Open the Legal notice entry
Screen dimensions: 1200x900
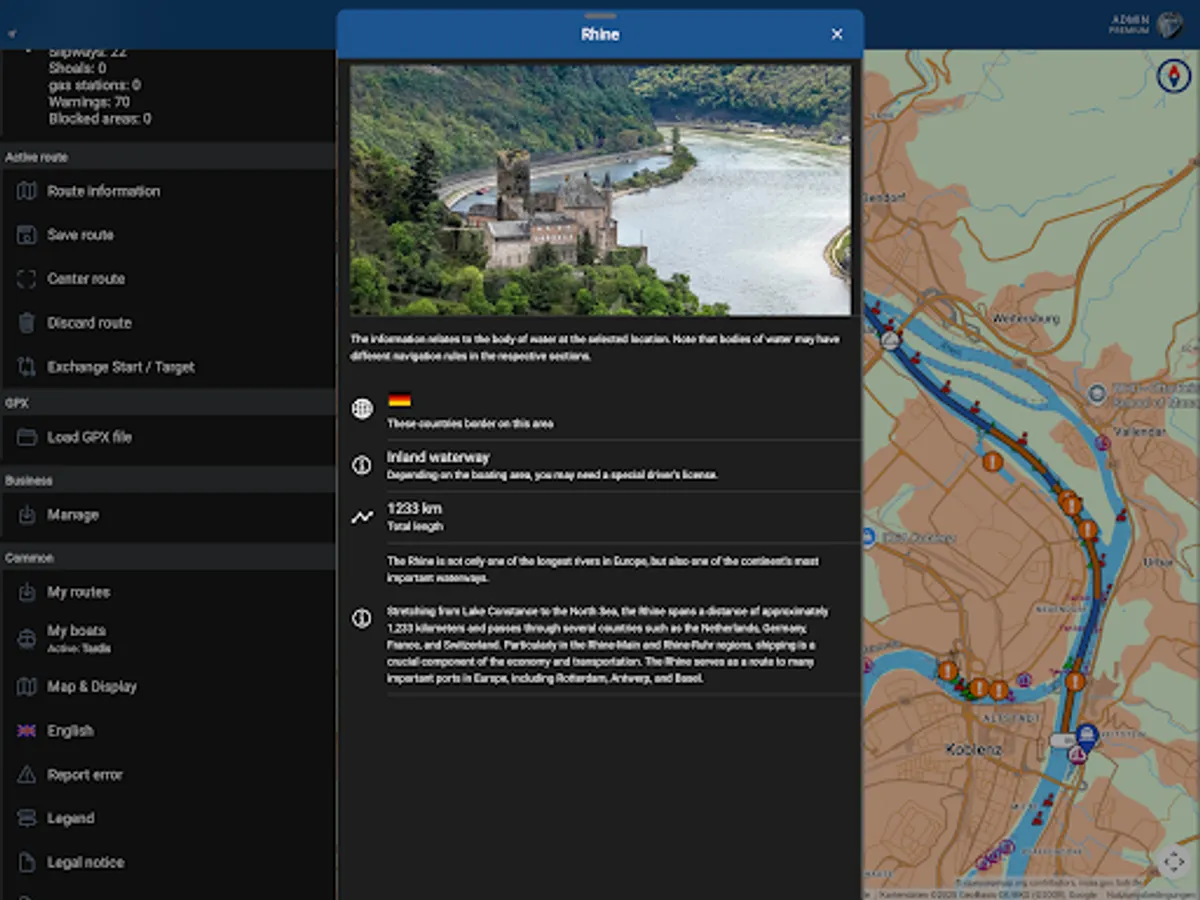click(26, 862)
